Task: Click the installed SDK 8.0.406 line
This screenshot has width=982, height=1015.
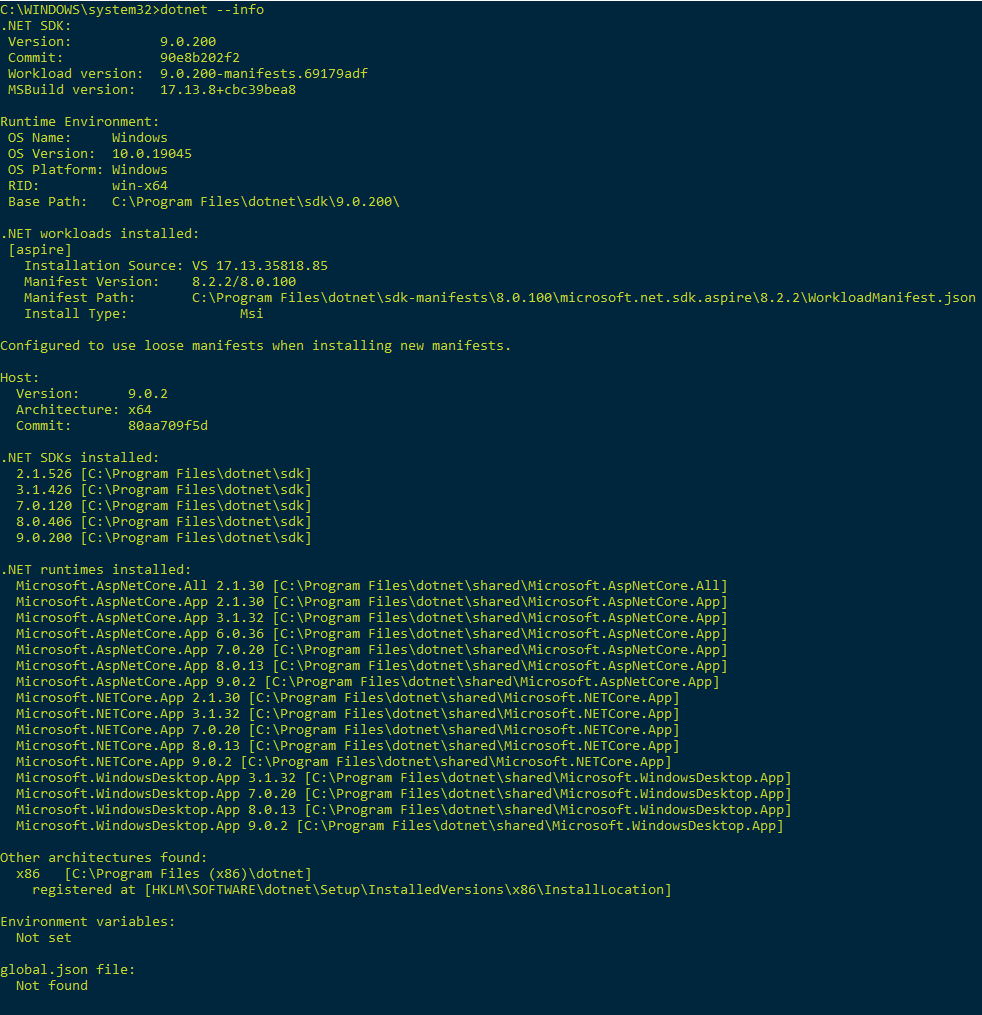Action: 164,522
